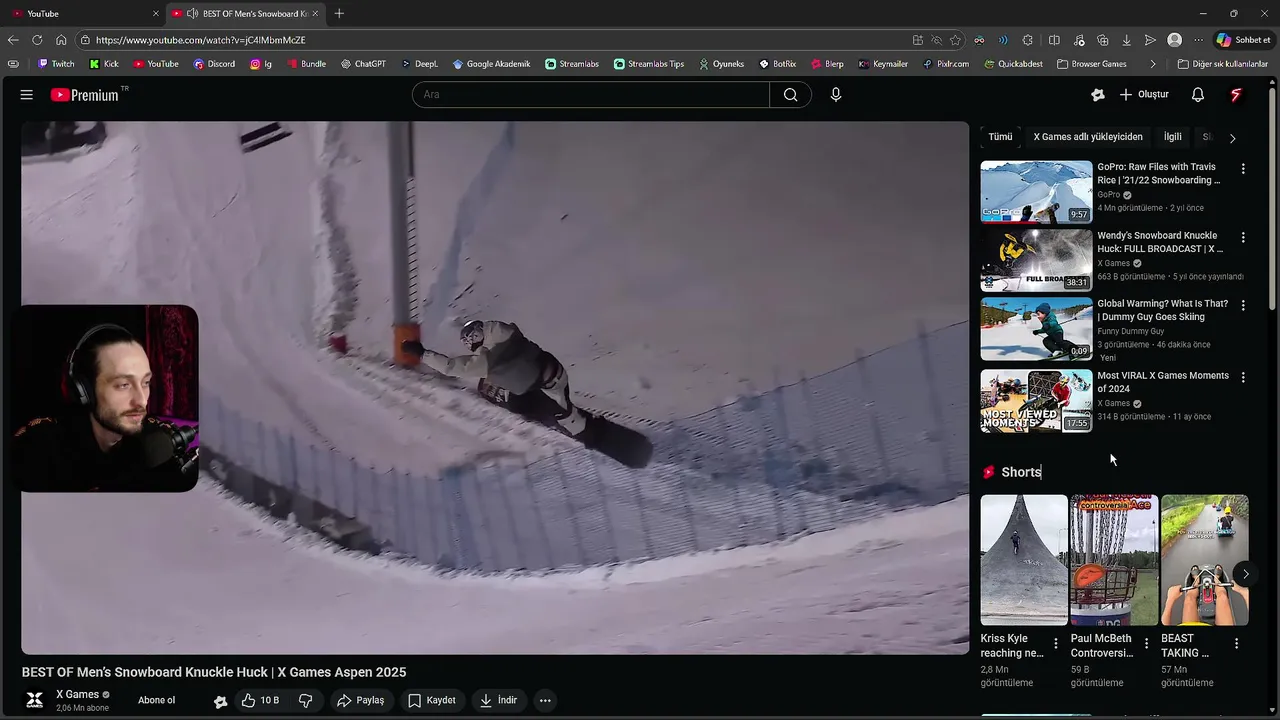Image resolution: width=1280 pixels, height=720 pixels.
Task: Open GoPro Raw Files video thumbnail
Action: [x=1036, y=192]
